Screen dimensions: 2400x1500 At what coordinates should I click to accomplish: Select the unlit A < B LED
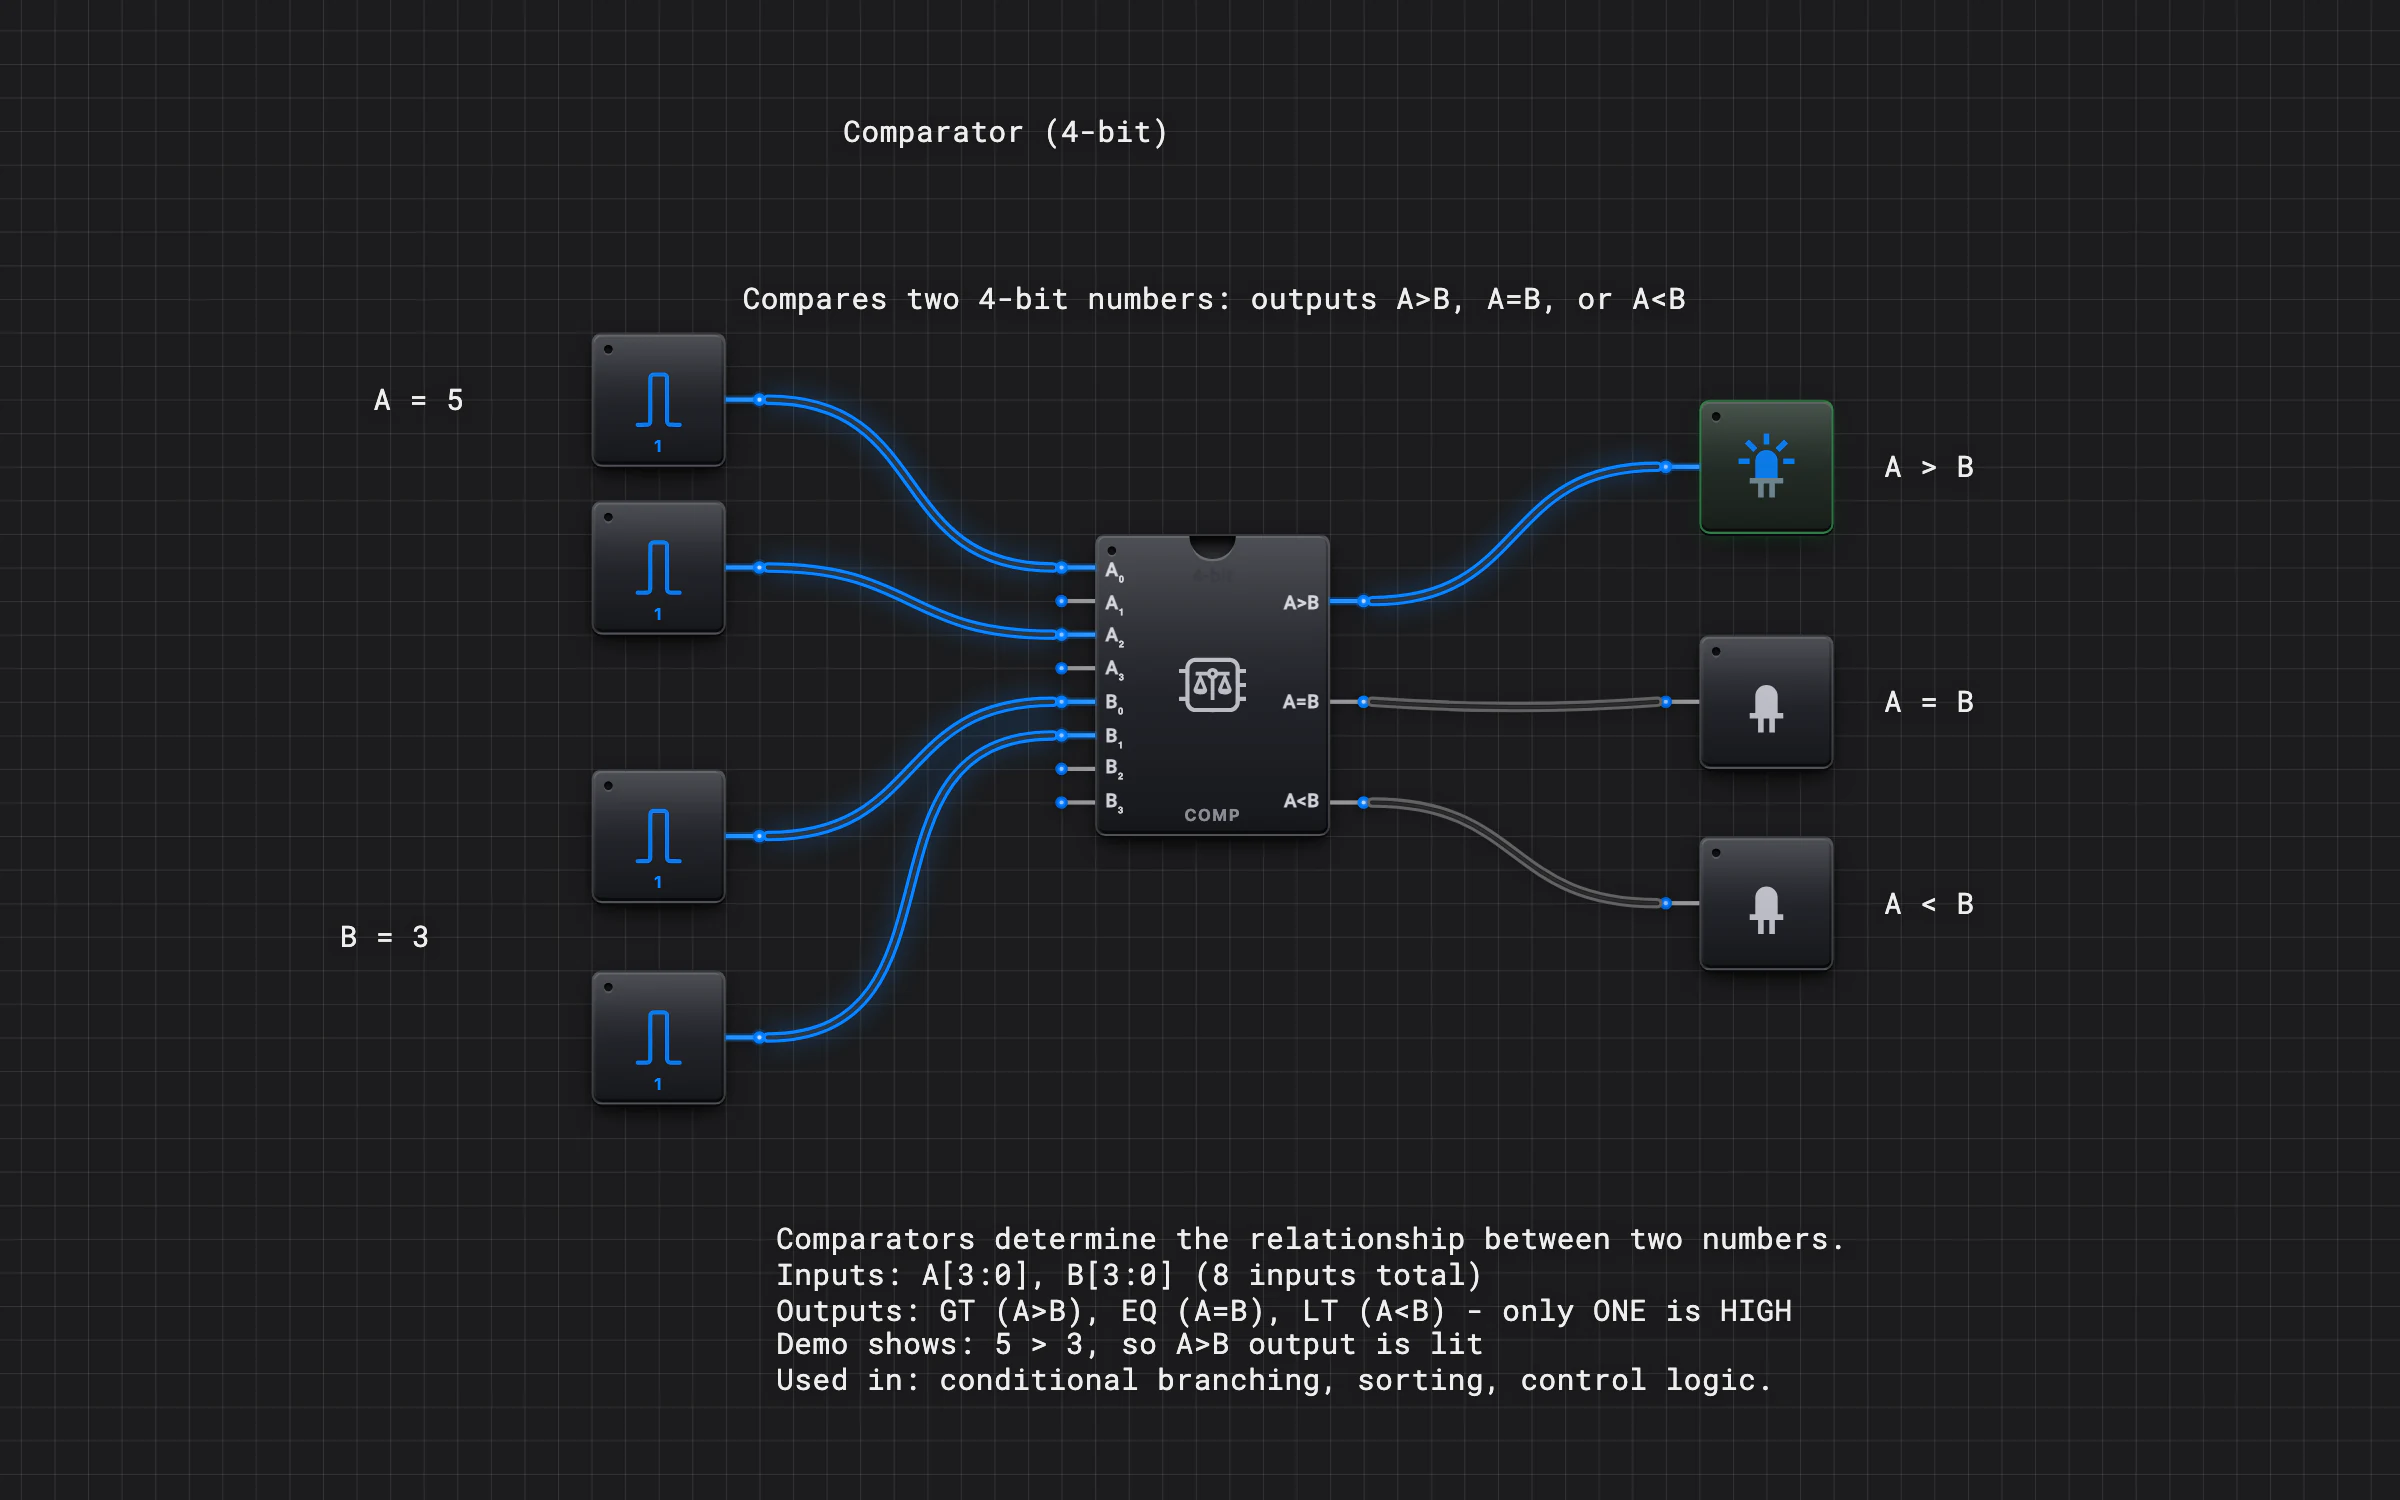click(x=1766, y=904)
